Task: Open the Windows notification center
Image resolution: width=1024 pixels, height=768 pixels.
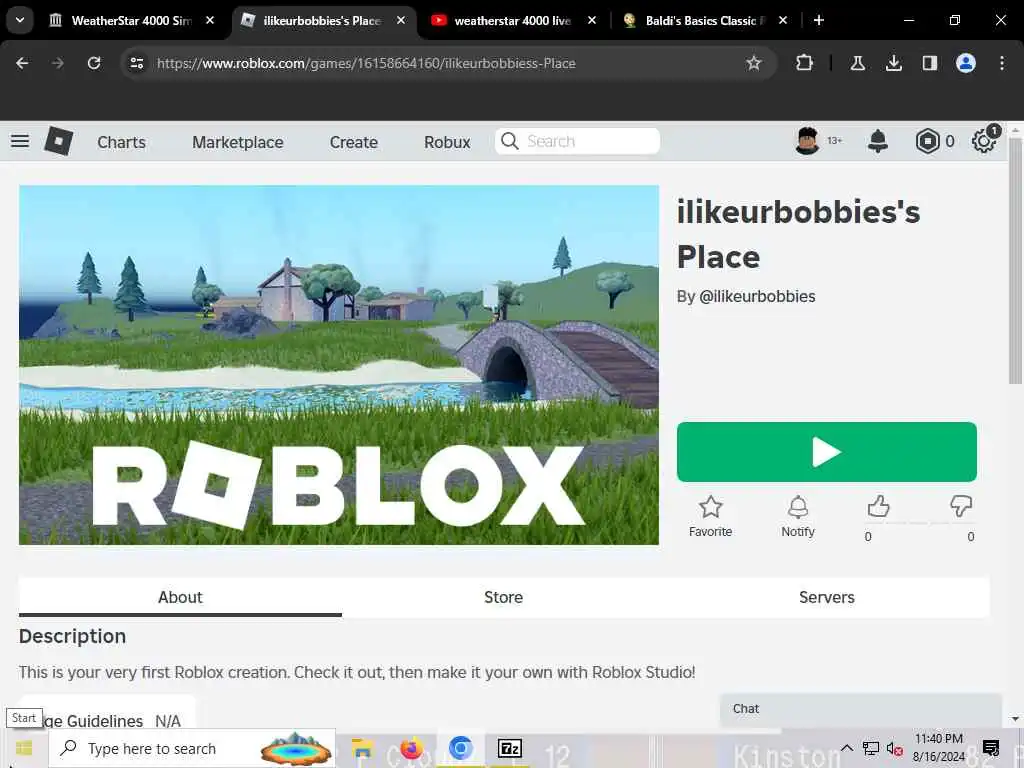Action: pos(991,748)
